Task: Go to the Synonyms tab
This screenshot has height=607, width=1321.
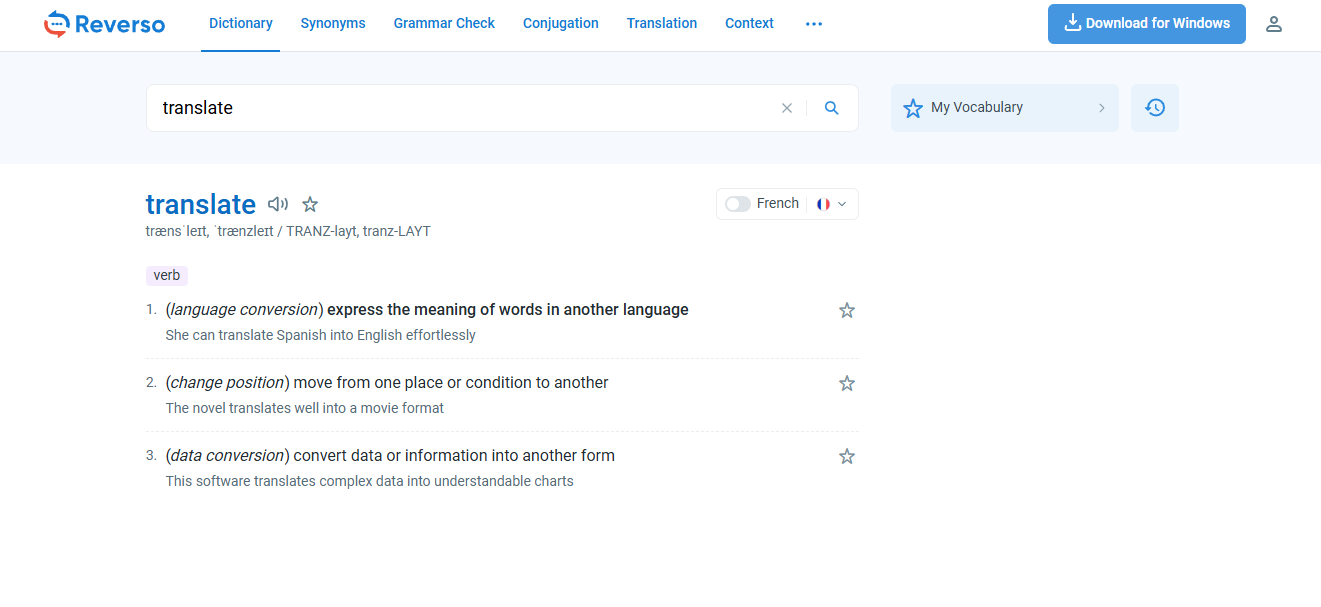Action: (333, 23)
